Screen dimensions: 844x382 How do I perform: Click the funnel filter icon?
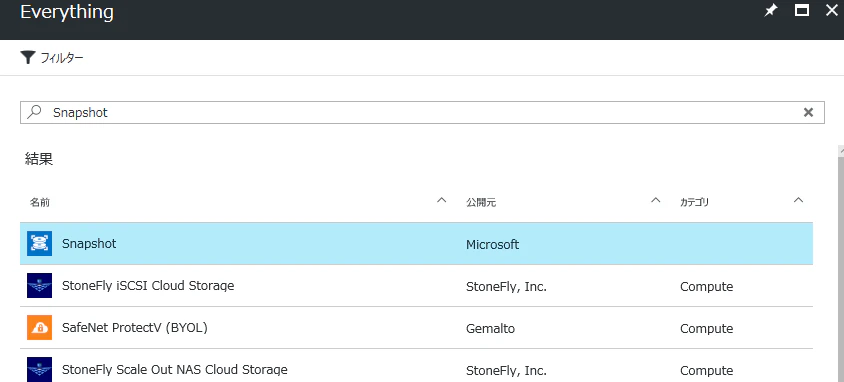pyautogui.click(x=28, y=58)
